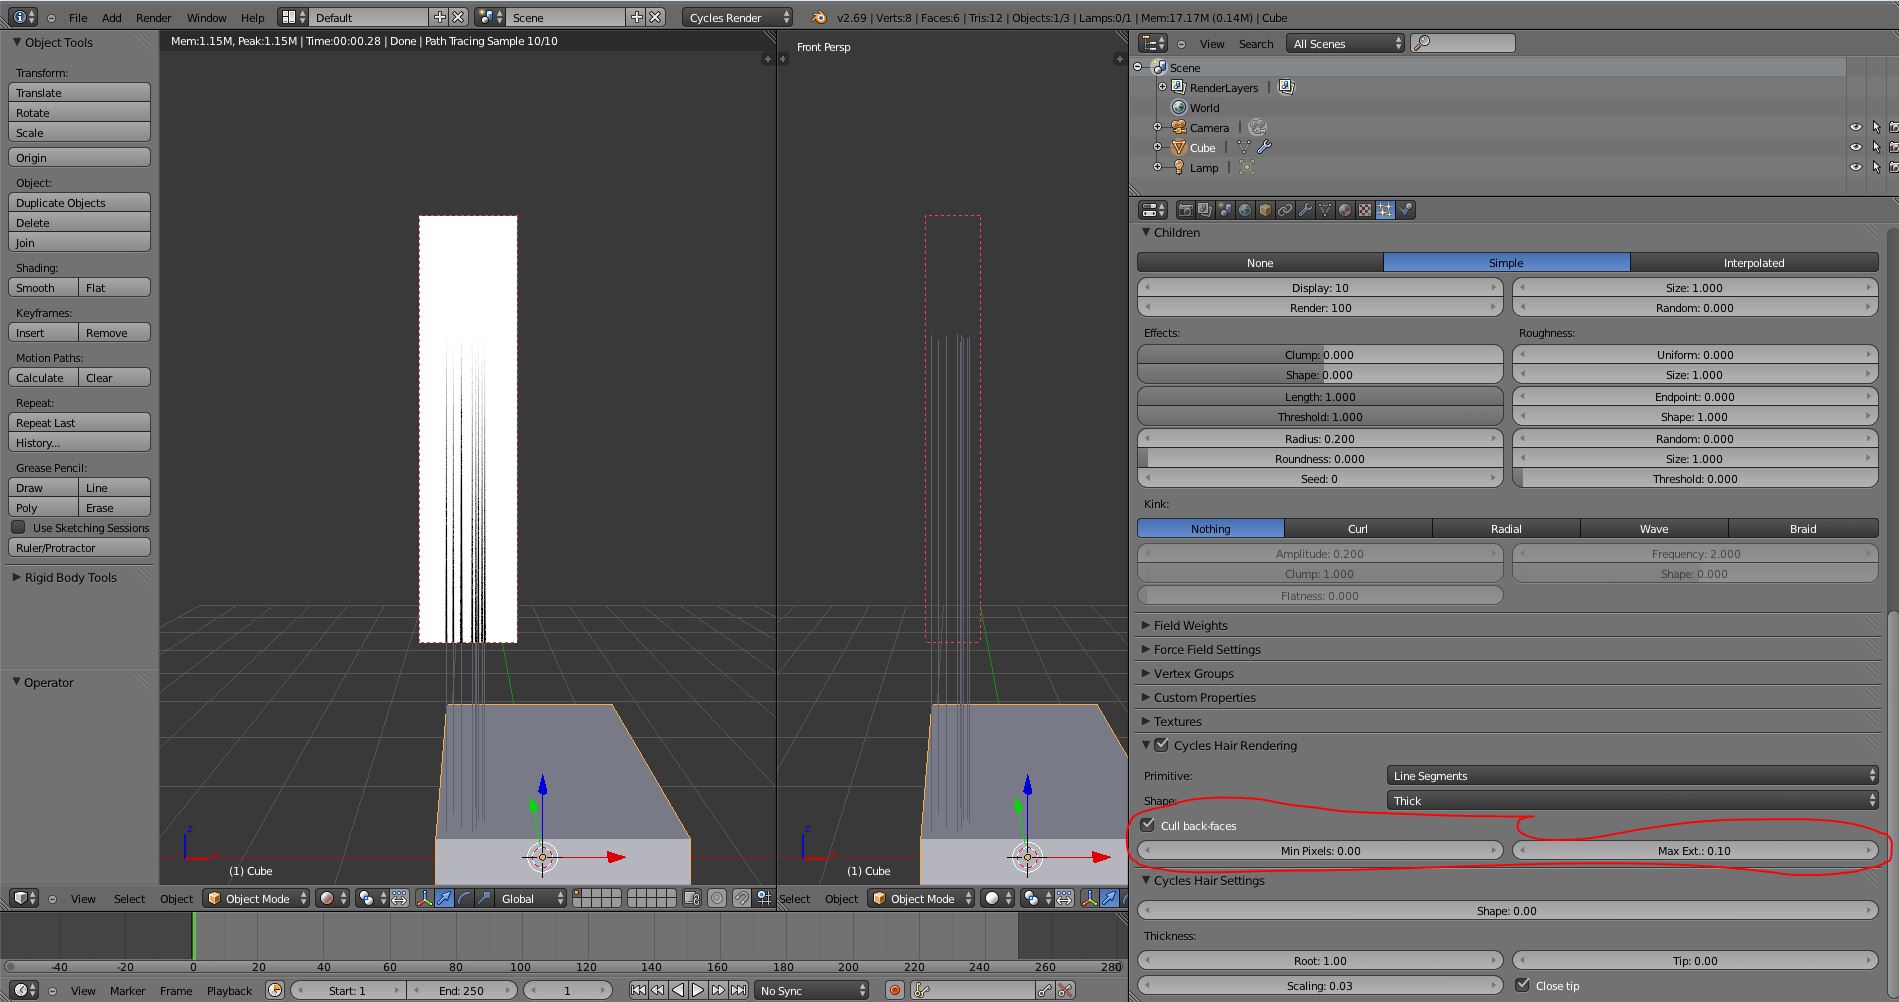The height and width of the screenshot is (1002, 1899).
Task: Expand the Field Weights panel
Action: coord(1190,625)
